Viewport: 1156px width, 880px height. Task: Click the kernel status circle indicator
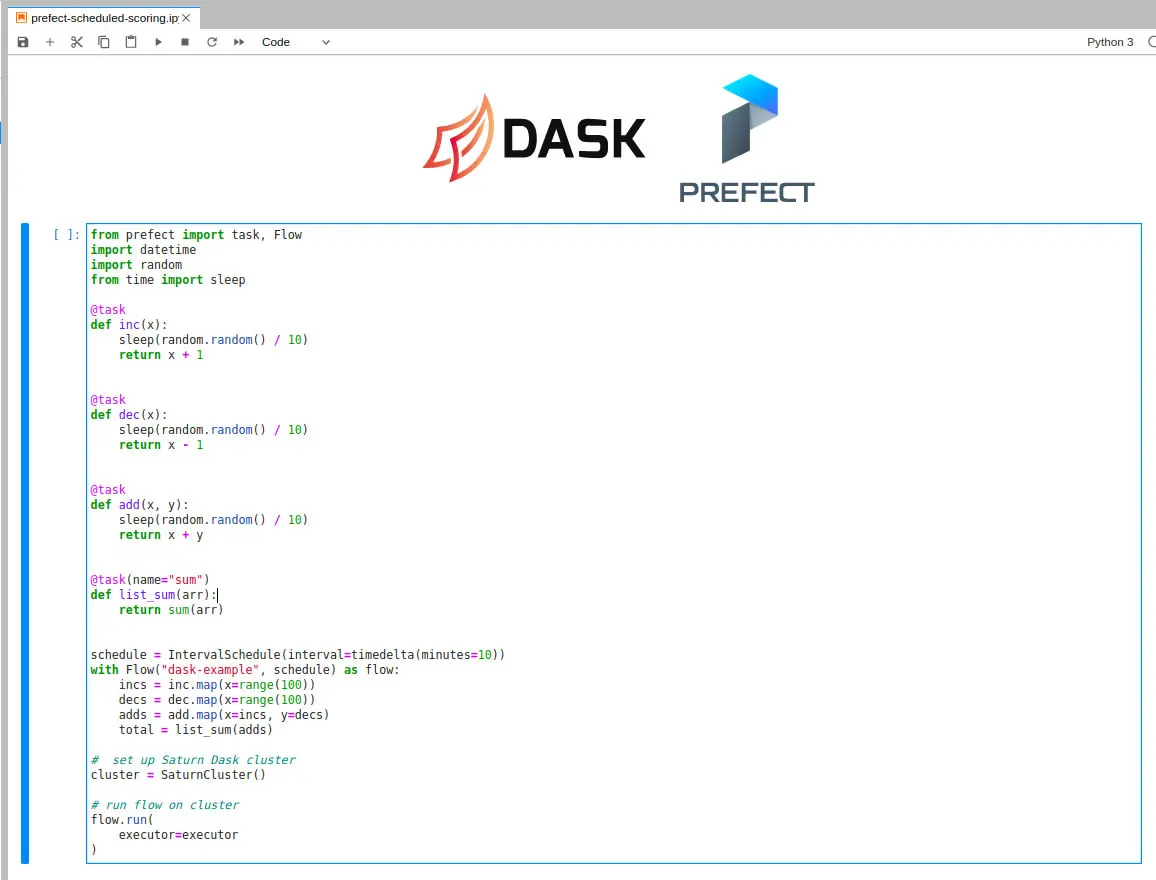point(1151,42)
